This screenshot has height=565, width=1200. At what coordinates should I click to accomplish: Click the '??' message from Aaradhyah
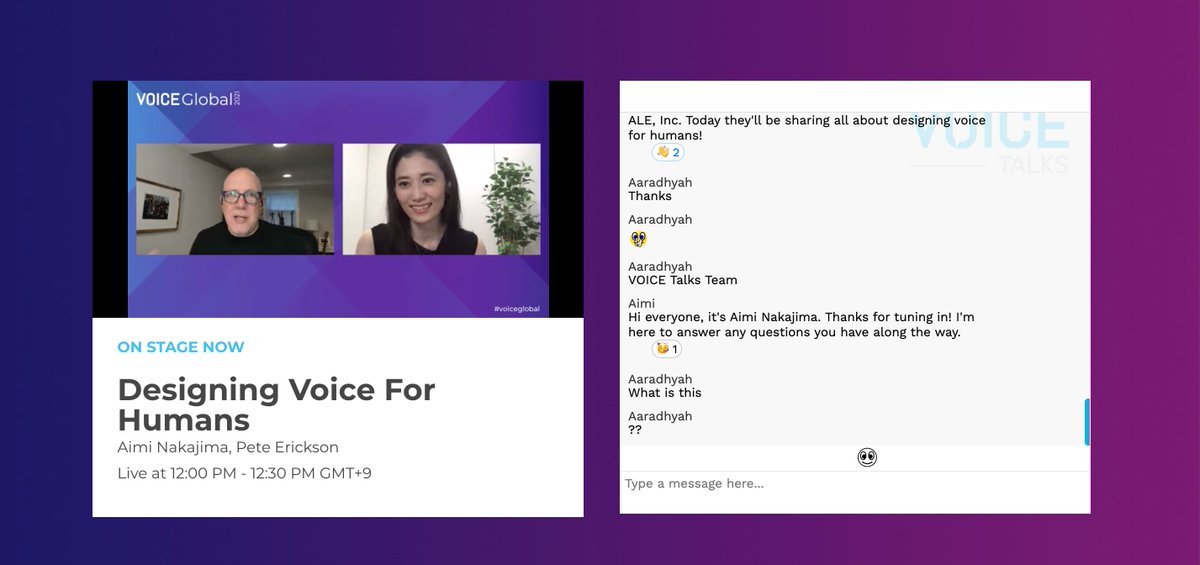[x=635, y=430]
